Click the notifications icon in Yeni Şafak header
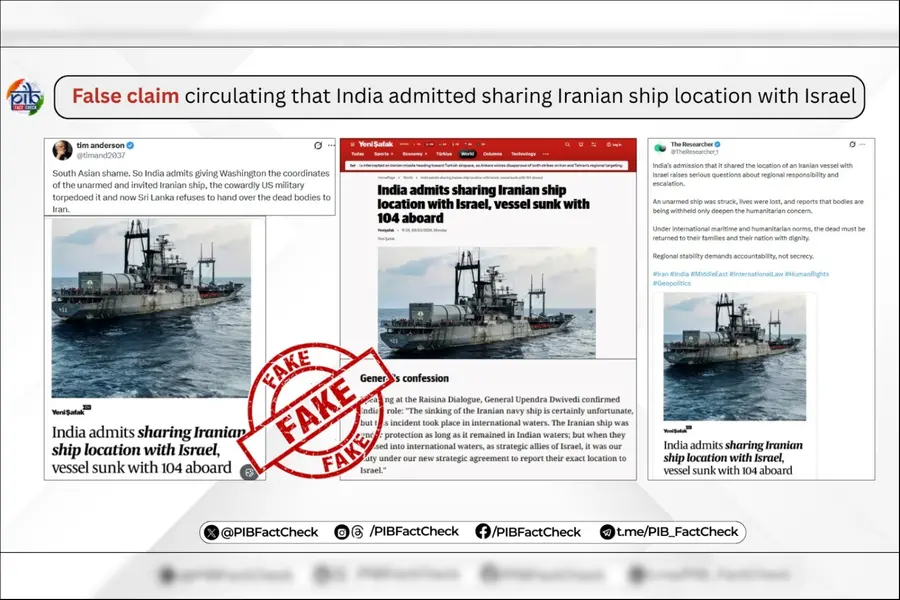This screenshot has width=900, height=600. pyautogui.click(x=581, y=145)
